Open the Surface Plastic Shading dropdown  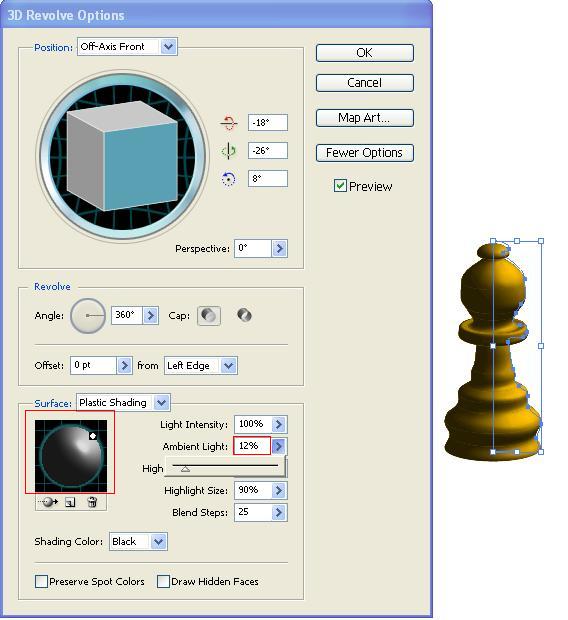pyautogui.click(x=123, y=403)
